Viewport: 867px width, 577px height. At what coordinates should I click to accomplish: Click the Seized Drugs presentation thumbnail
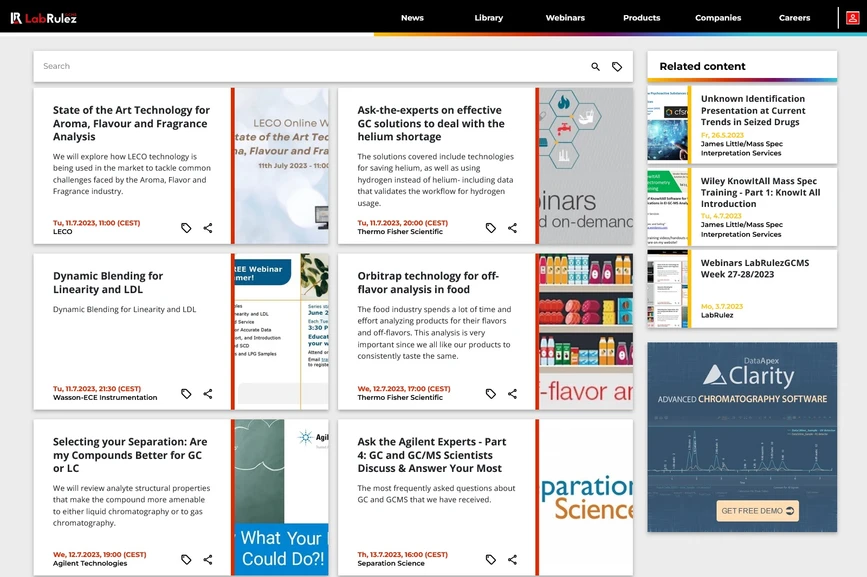tap(667, 124)
